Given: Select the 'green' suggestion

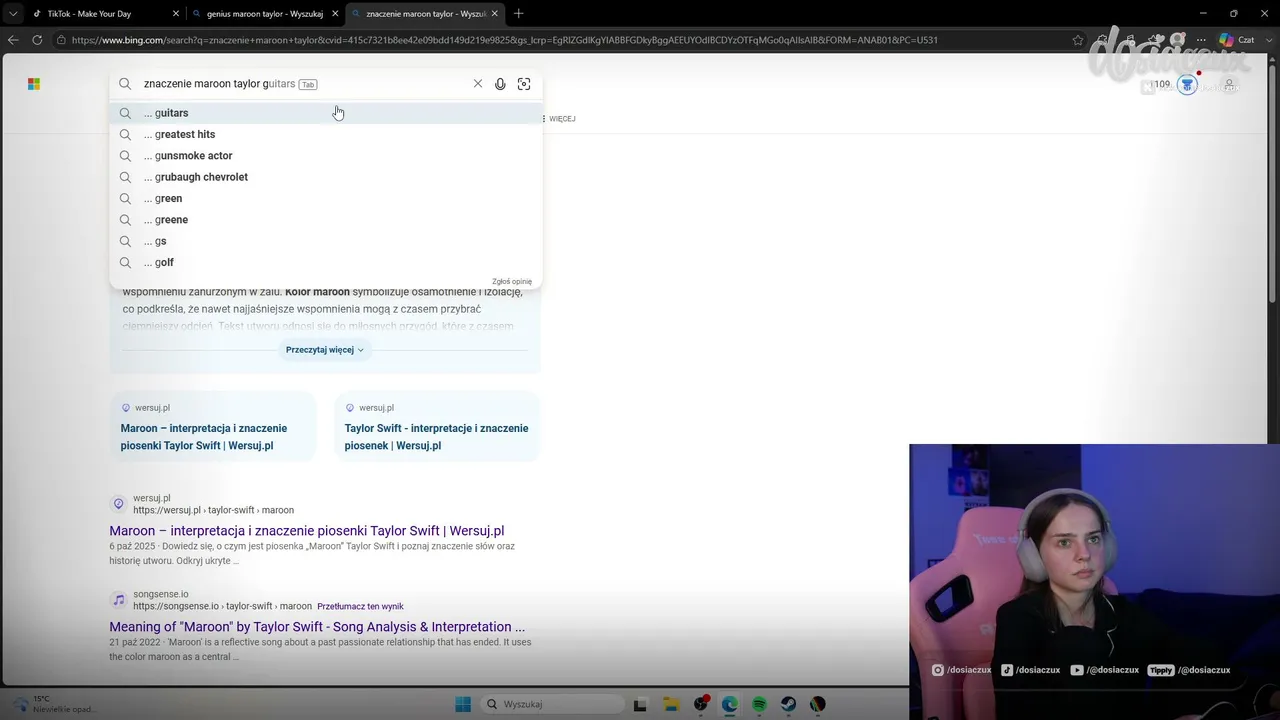Looking at the screenshot, I should (x=326, y=198).
